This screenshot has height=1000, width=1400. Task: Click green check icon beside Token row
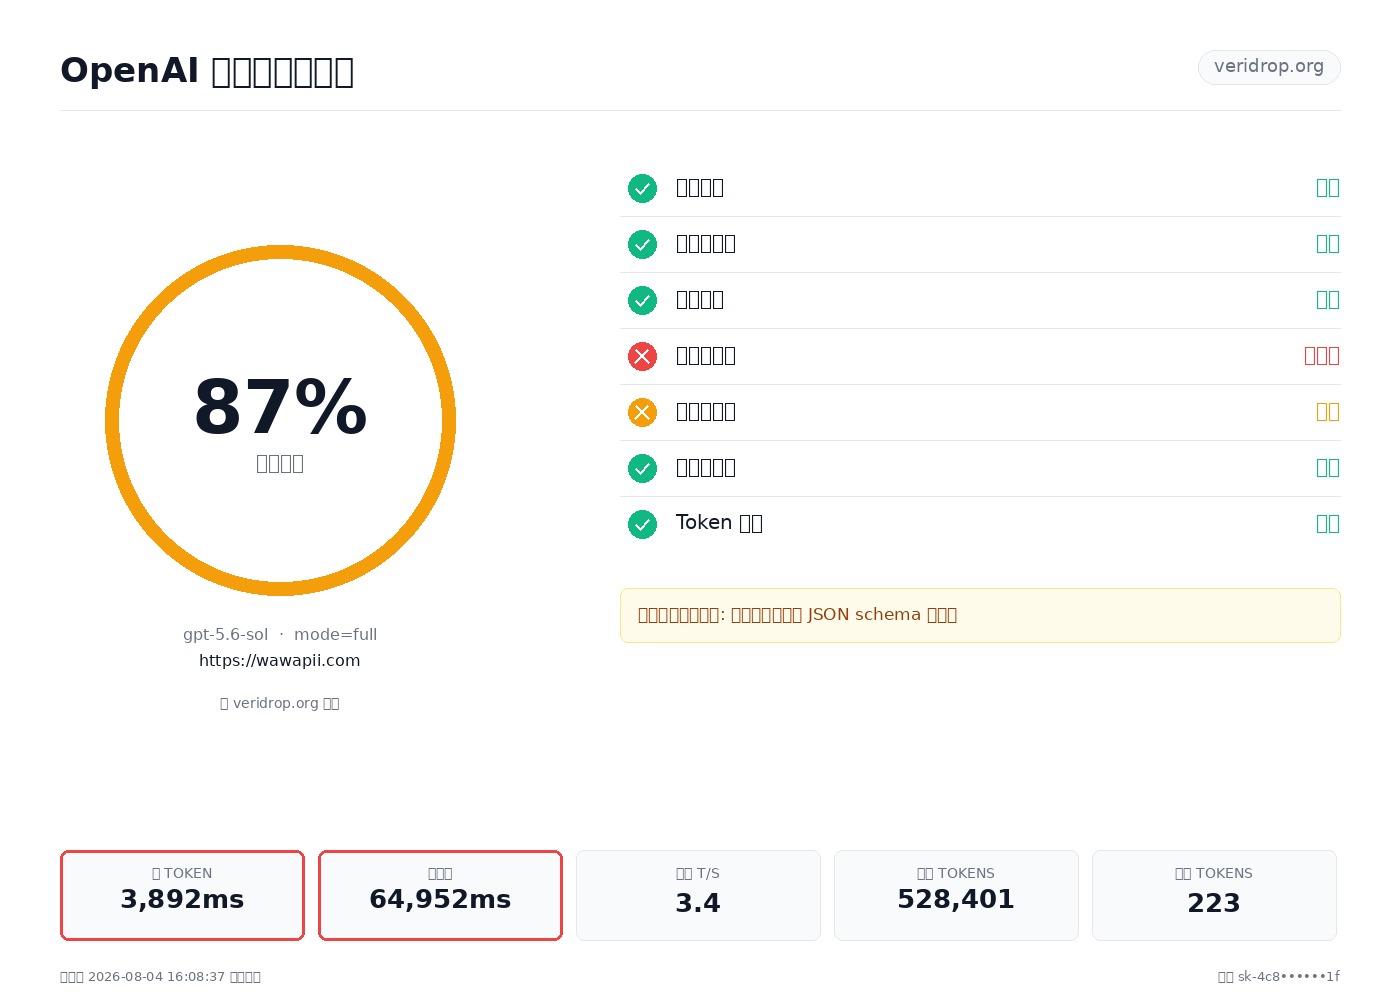coord(642,524)
